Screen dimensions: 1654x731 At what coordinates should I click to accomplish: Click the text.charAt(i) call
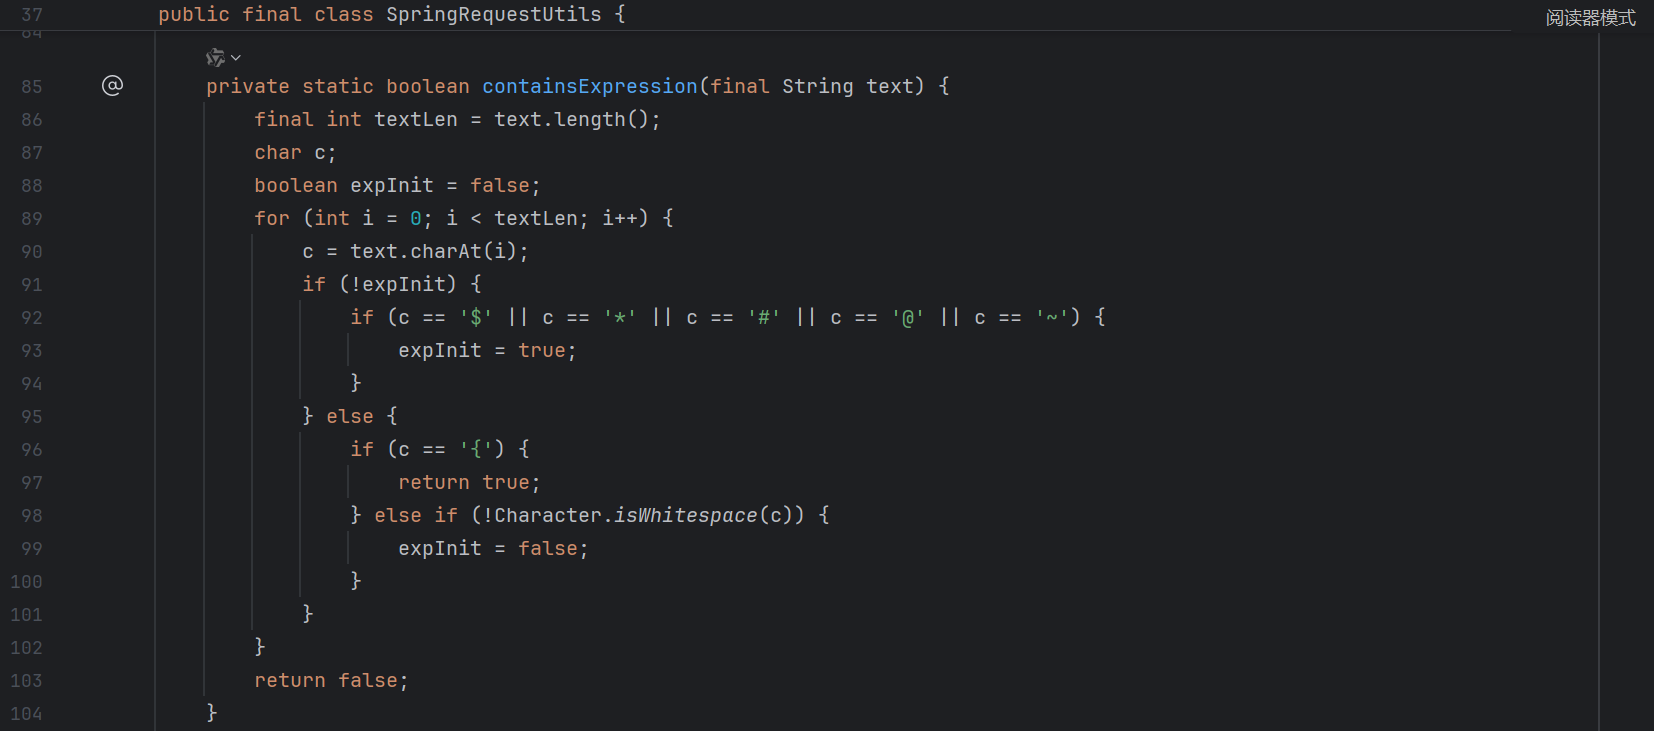point(438,252)
